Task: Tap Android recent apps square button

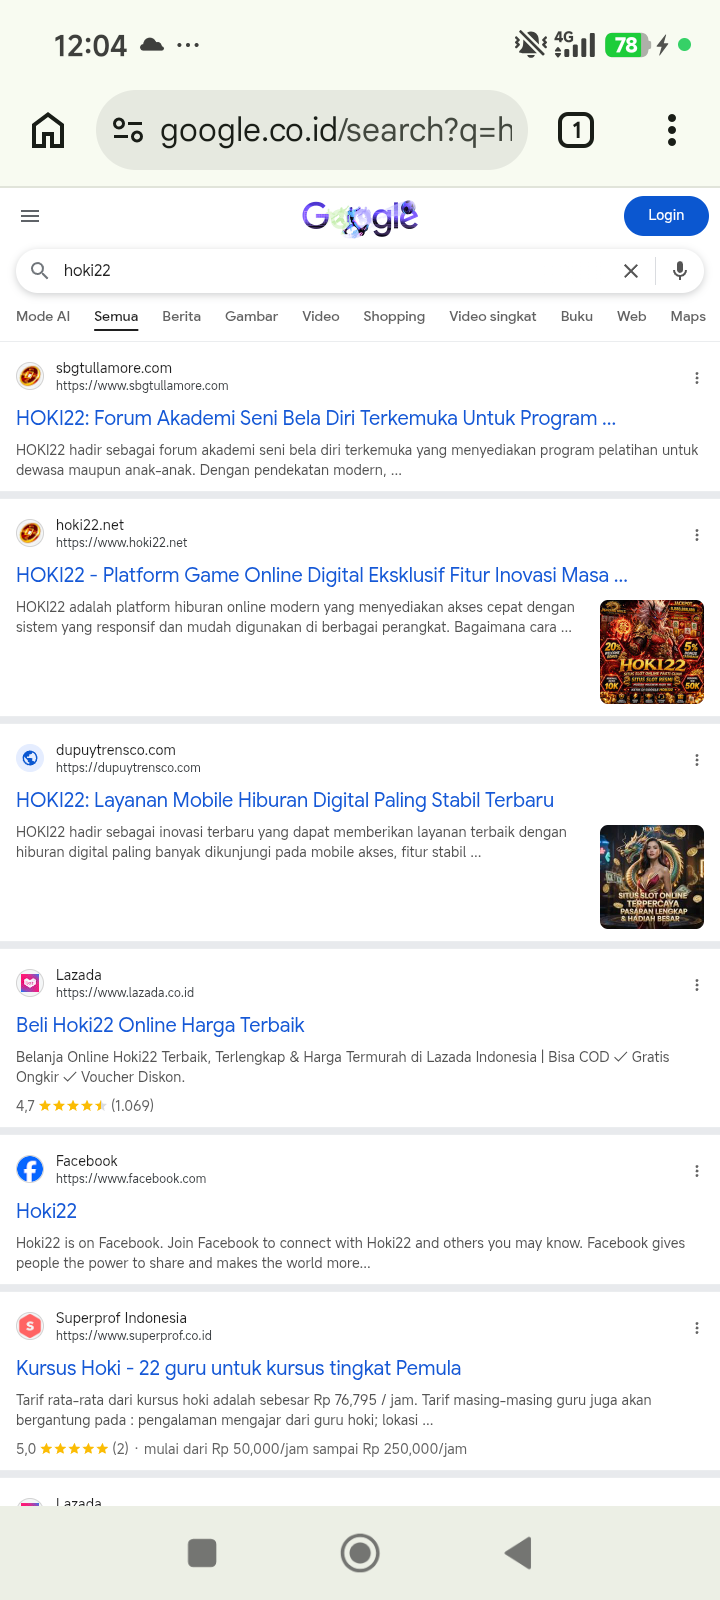Action: point(202,1553)
